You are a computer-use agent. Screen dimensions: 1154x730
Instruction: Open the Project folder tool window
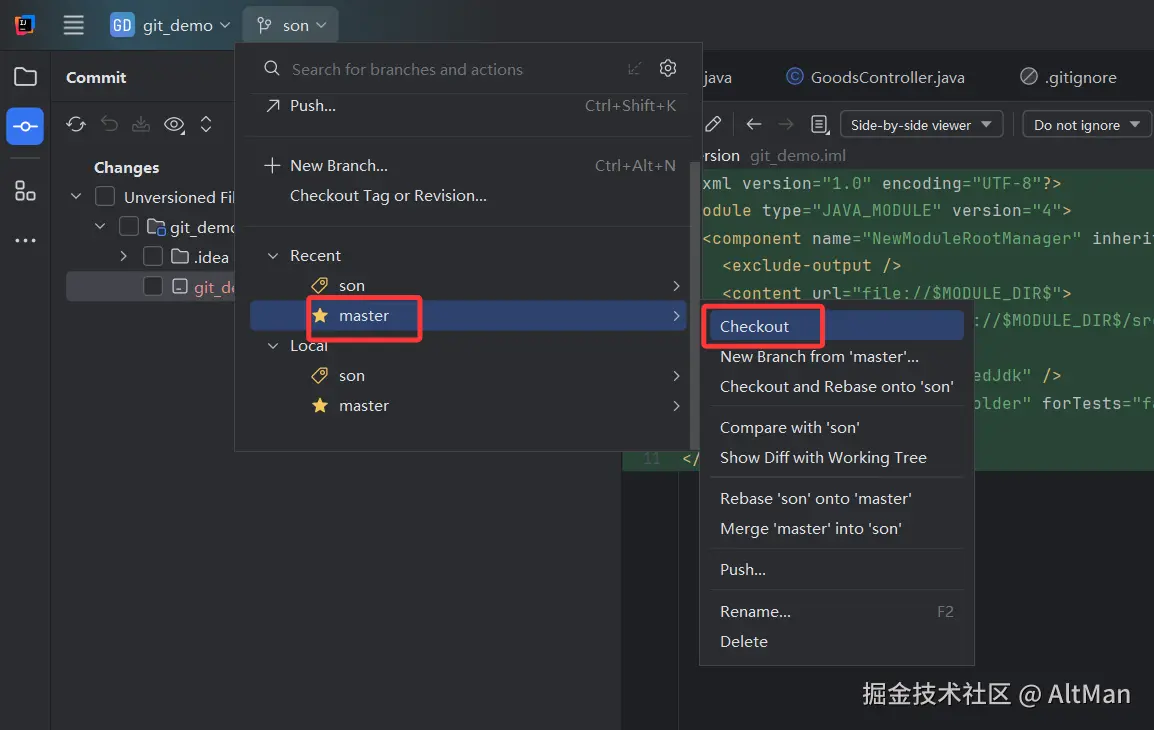tap(25, 77)
